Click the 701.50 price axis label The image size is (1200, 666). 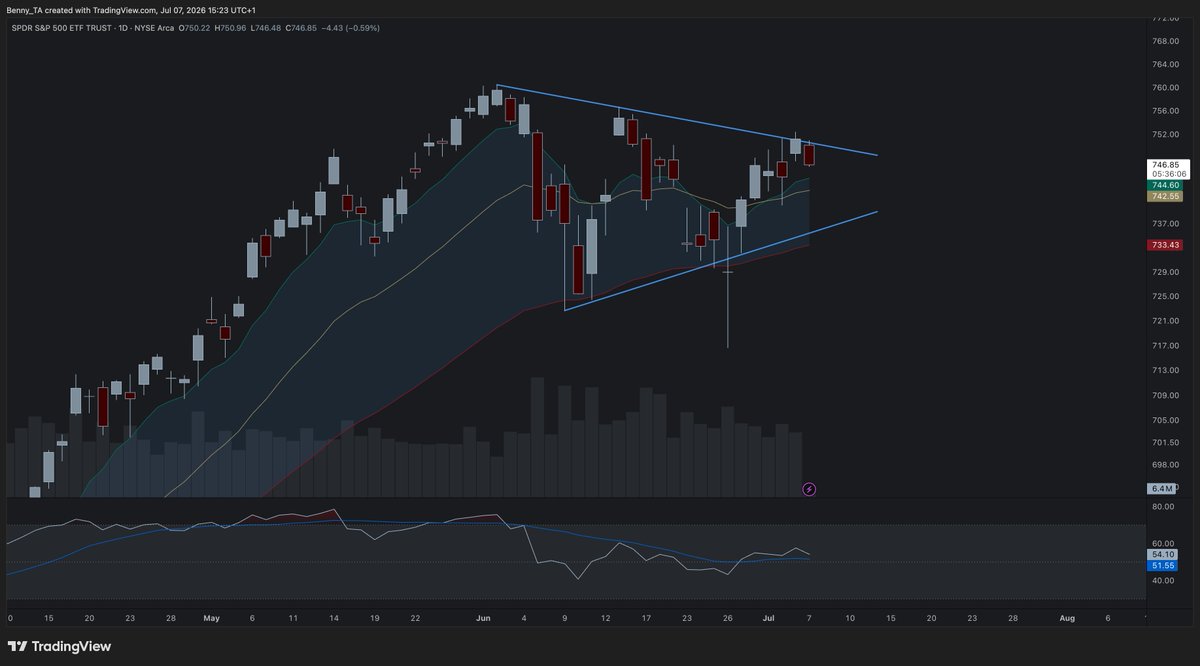tap(1166, 443)
